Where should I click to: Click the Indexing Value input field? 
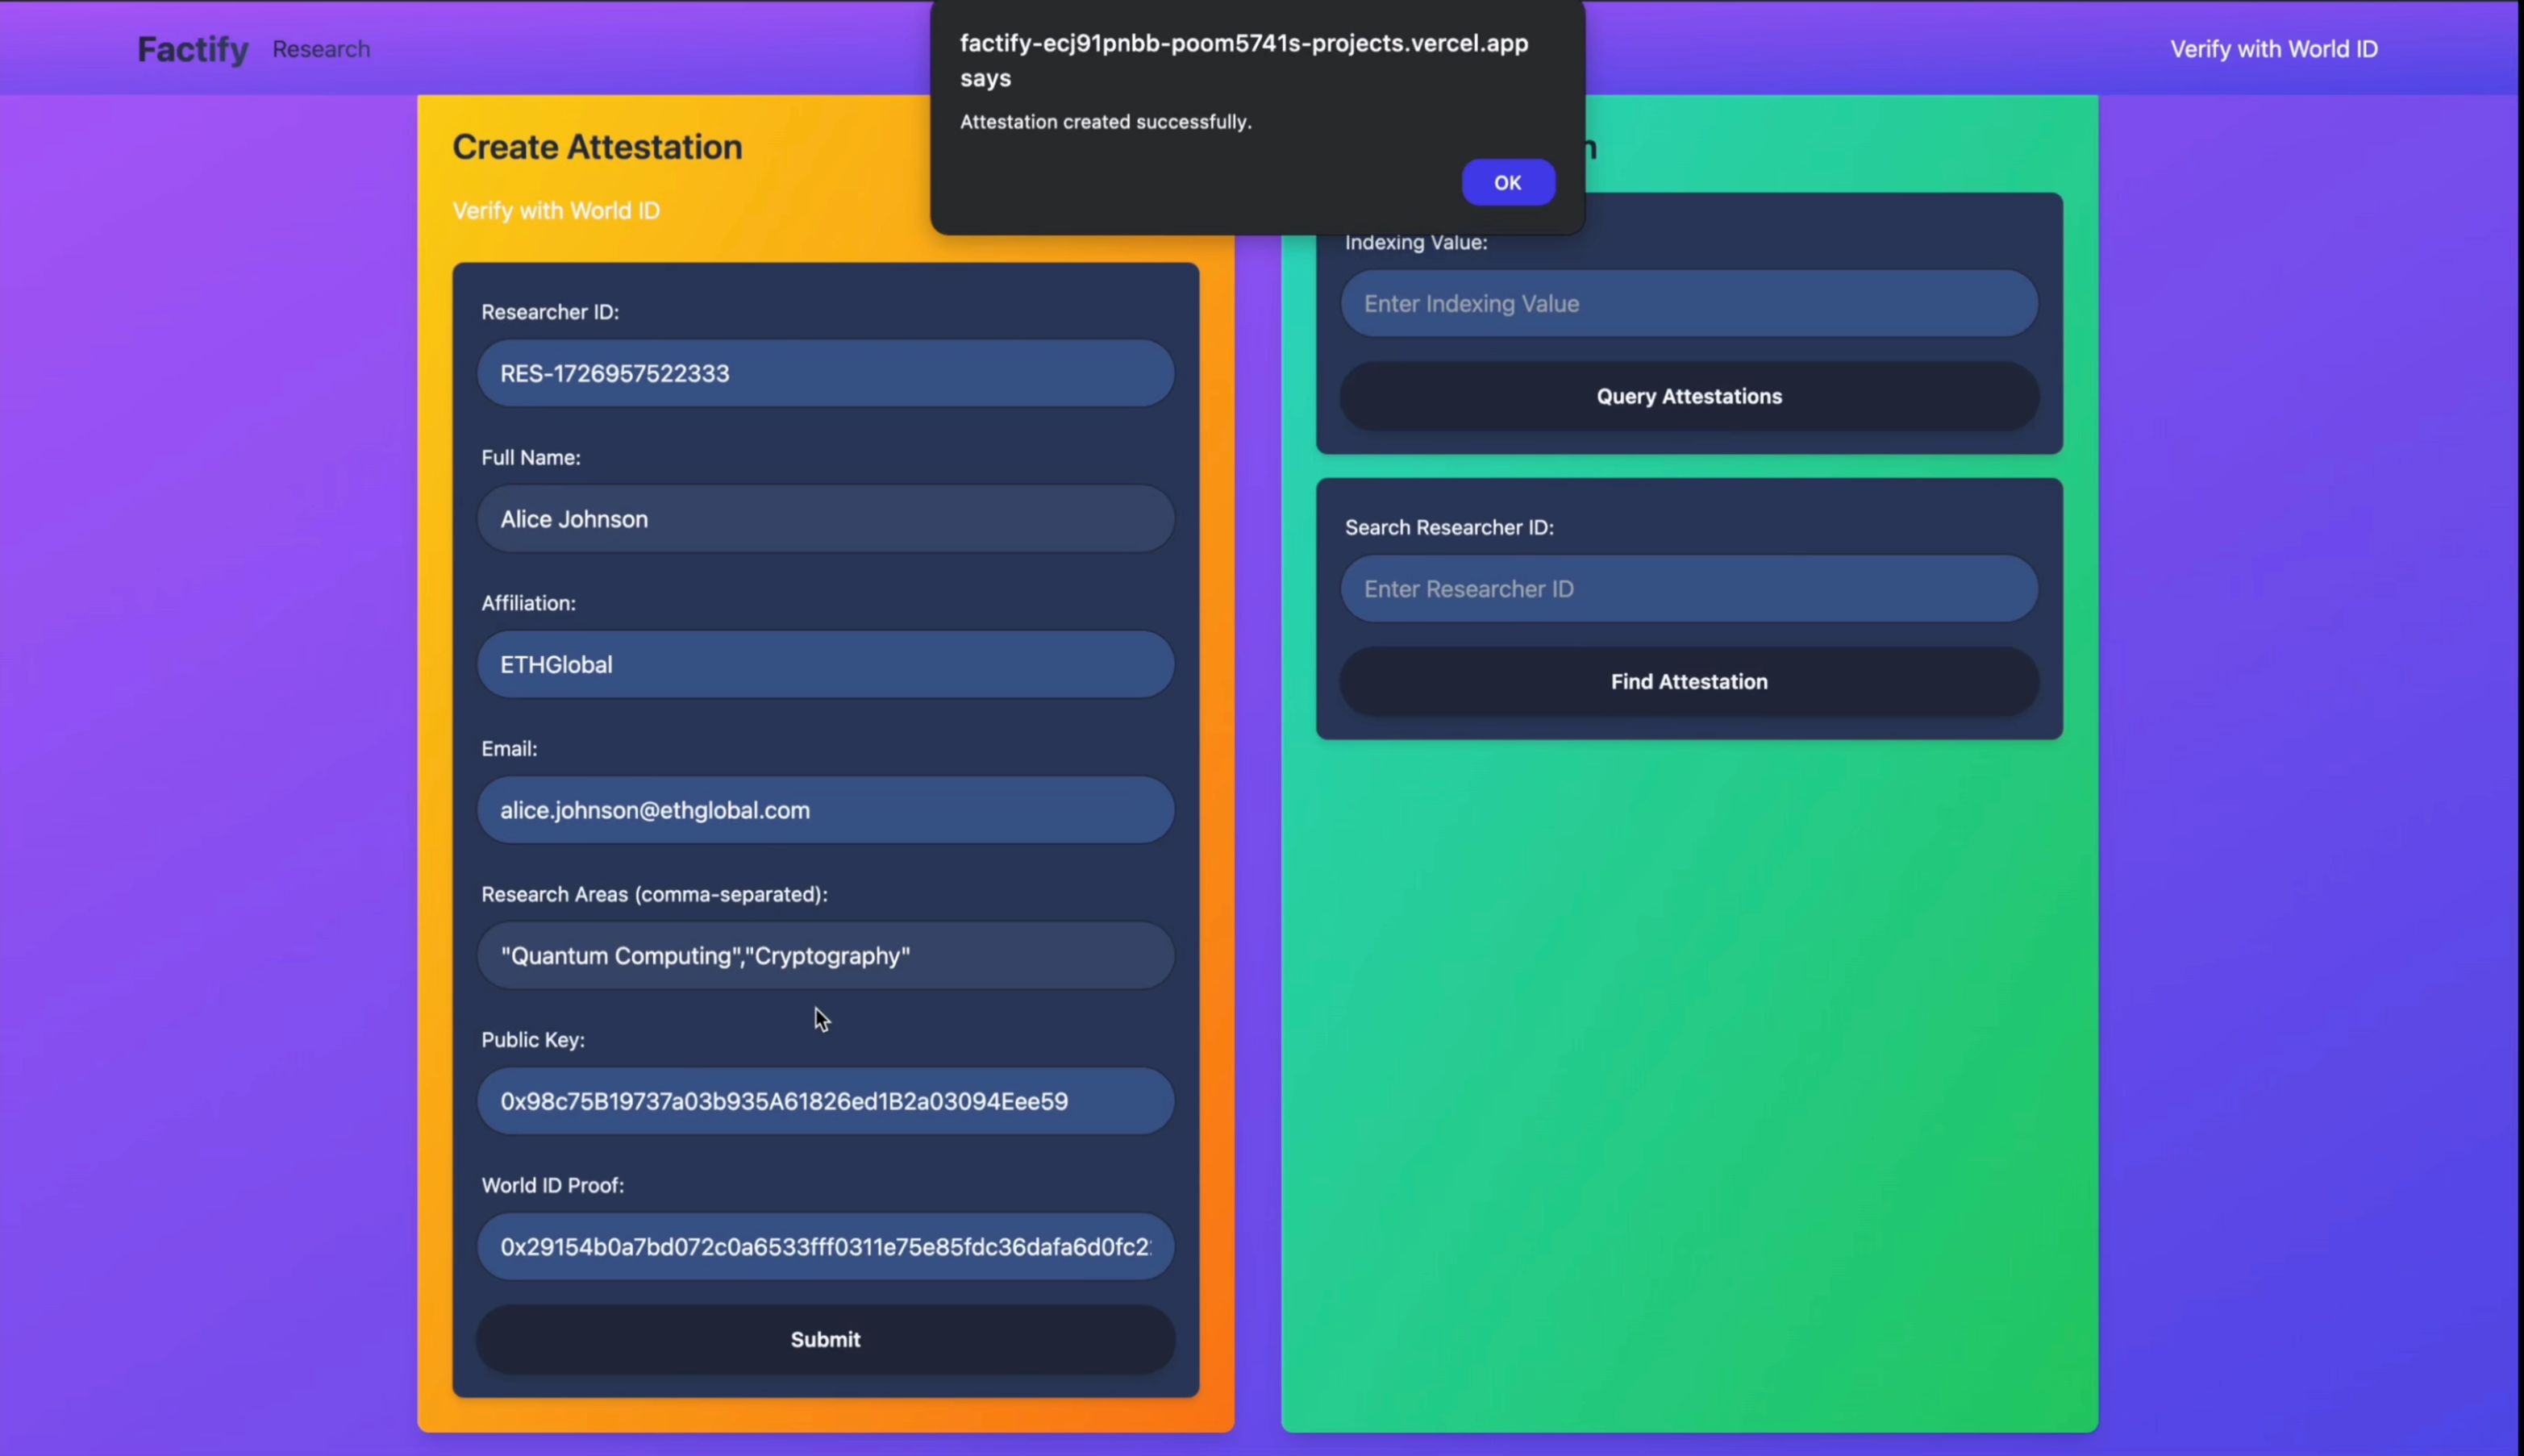1689,302
